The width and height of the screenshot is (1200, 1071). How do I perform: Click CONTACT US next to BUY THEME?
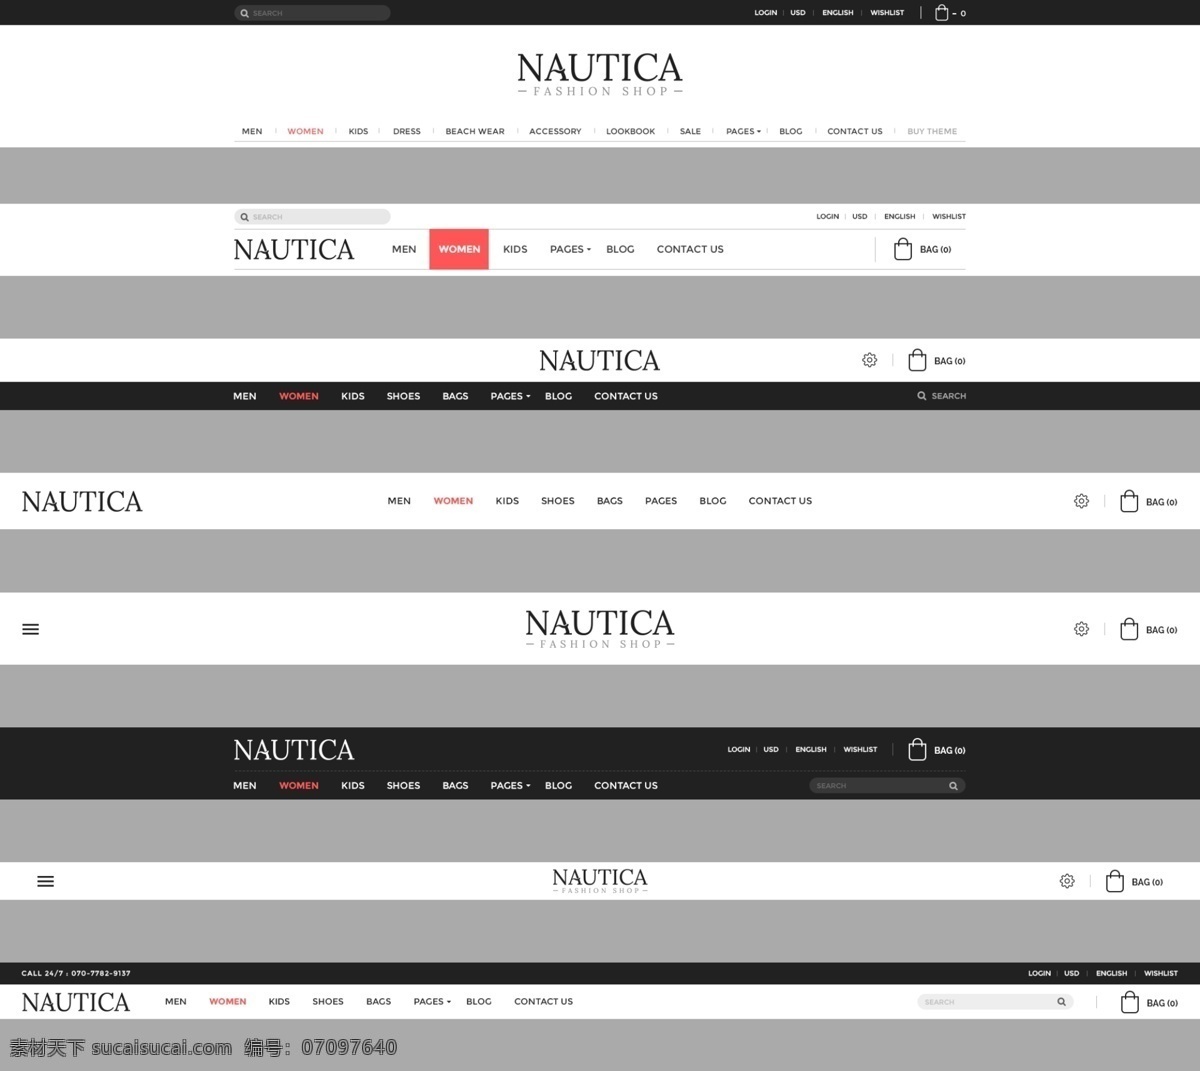(x=855, y=131)
